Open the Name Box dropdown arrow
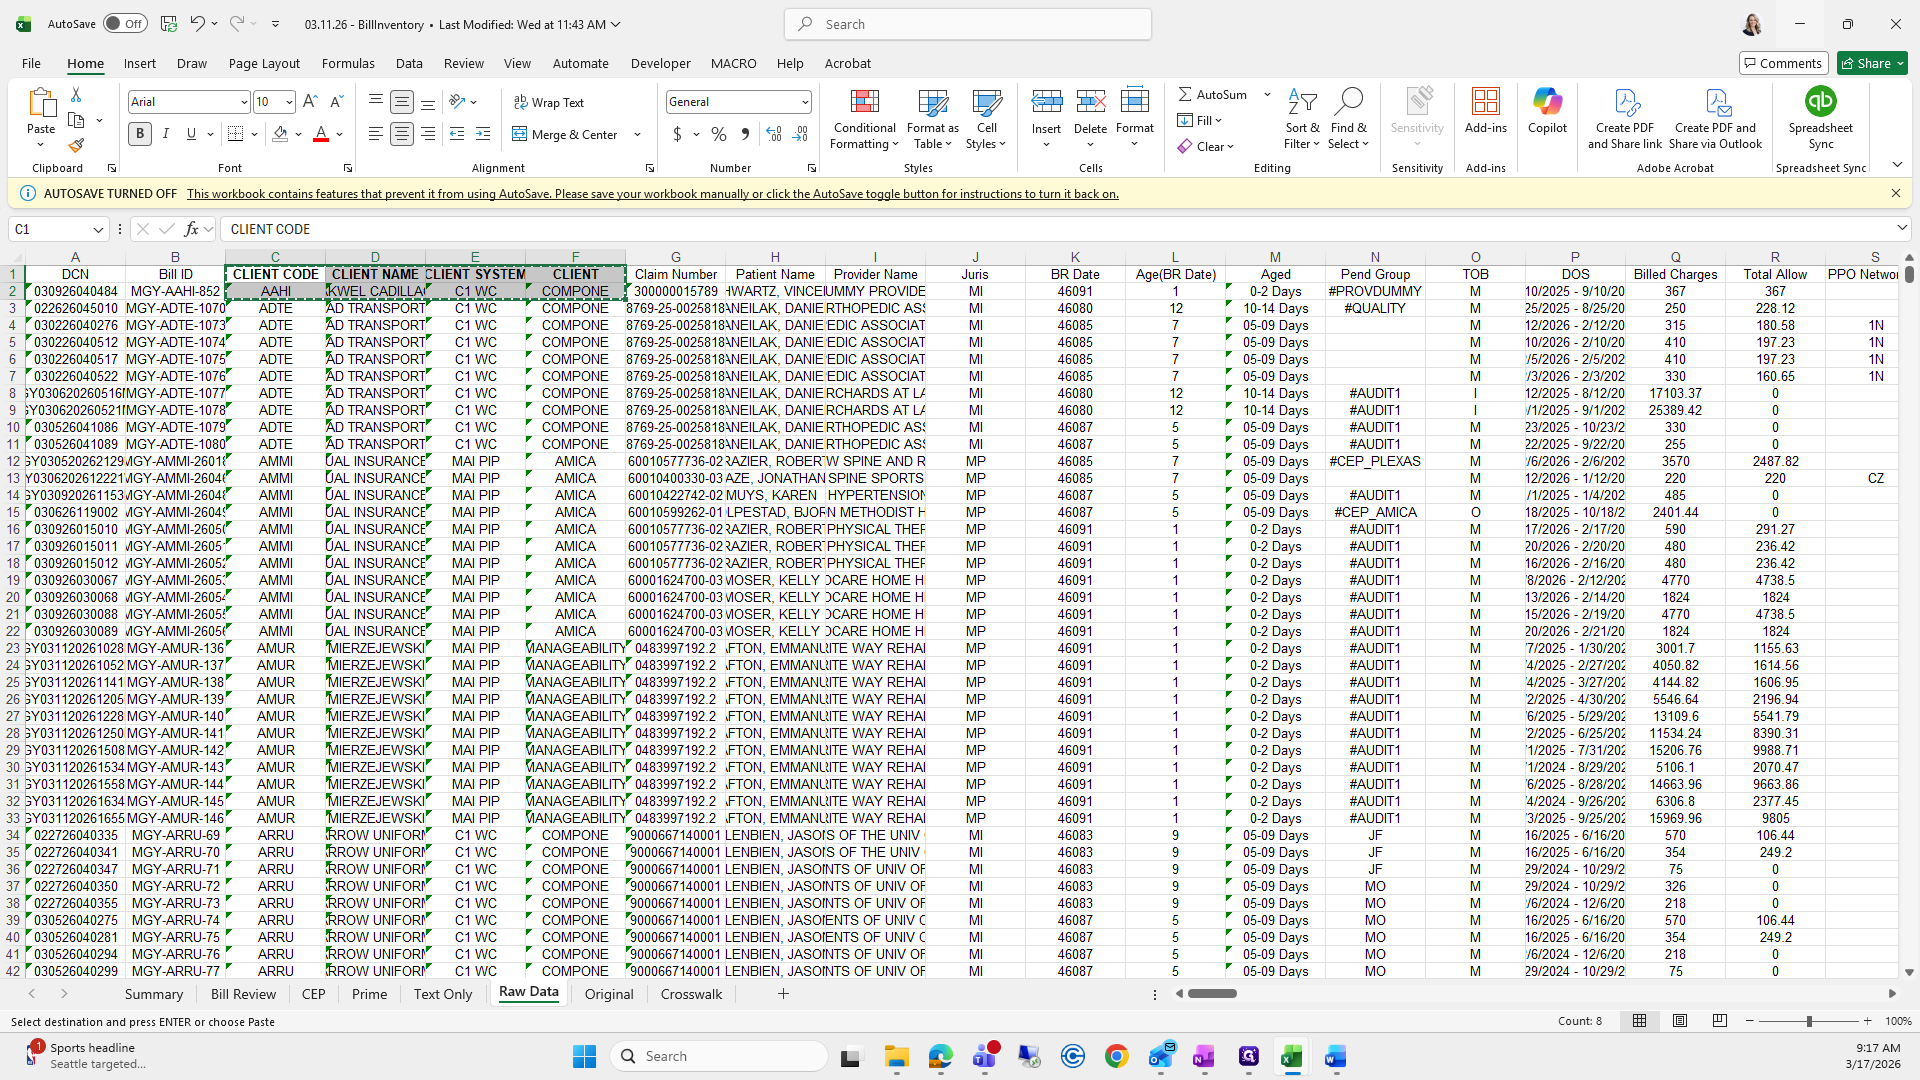This screenshot has height=1080, width=1920. (x=98, y=229)
